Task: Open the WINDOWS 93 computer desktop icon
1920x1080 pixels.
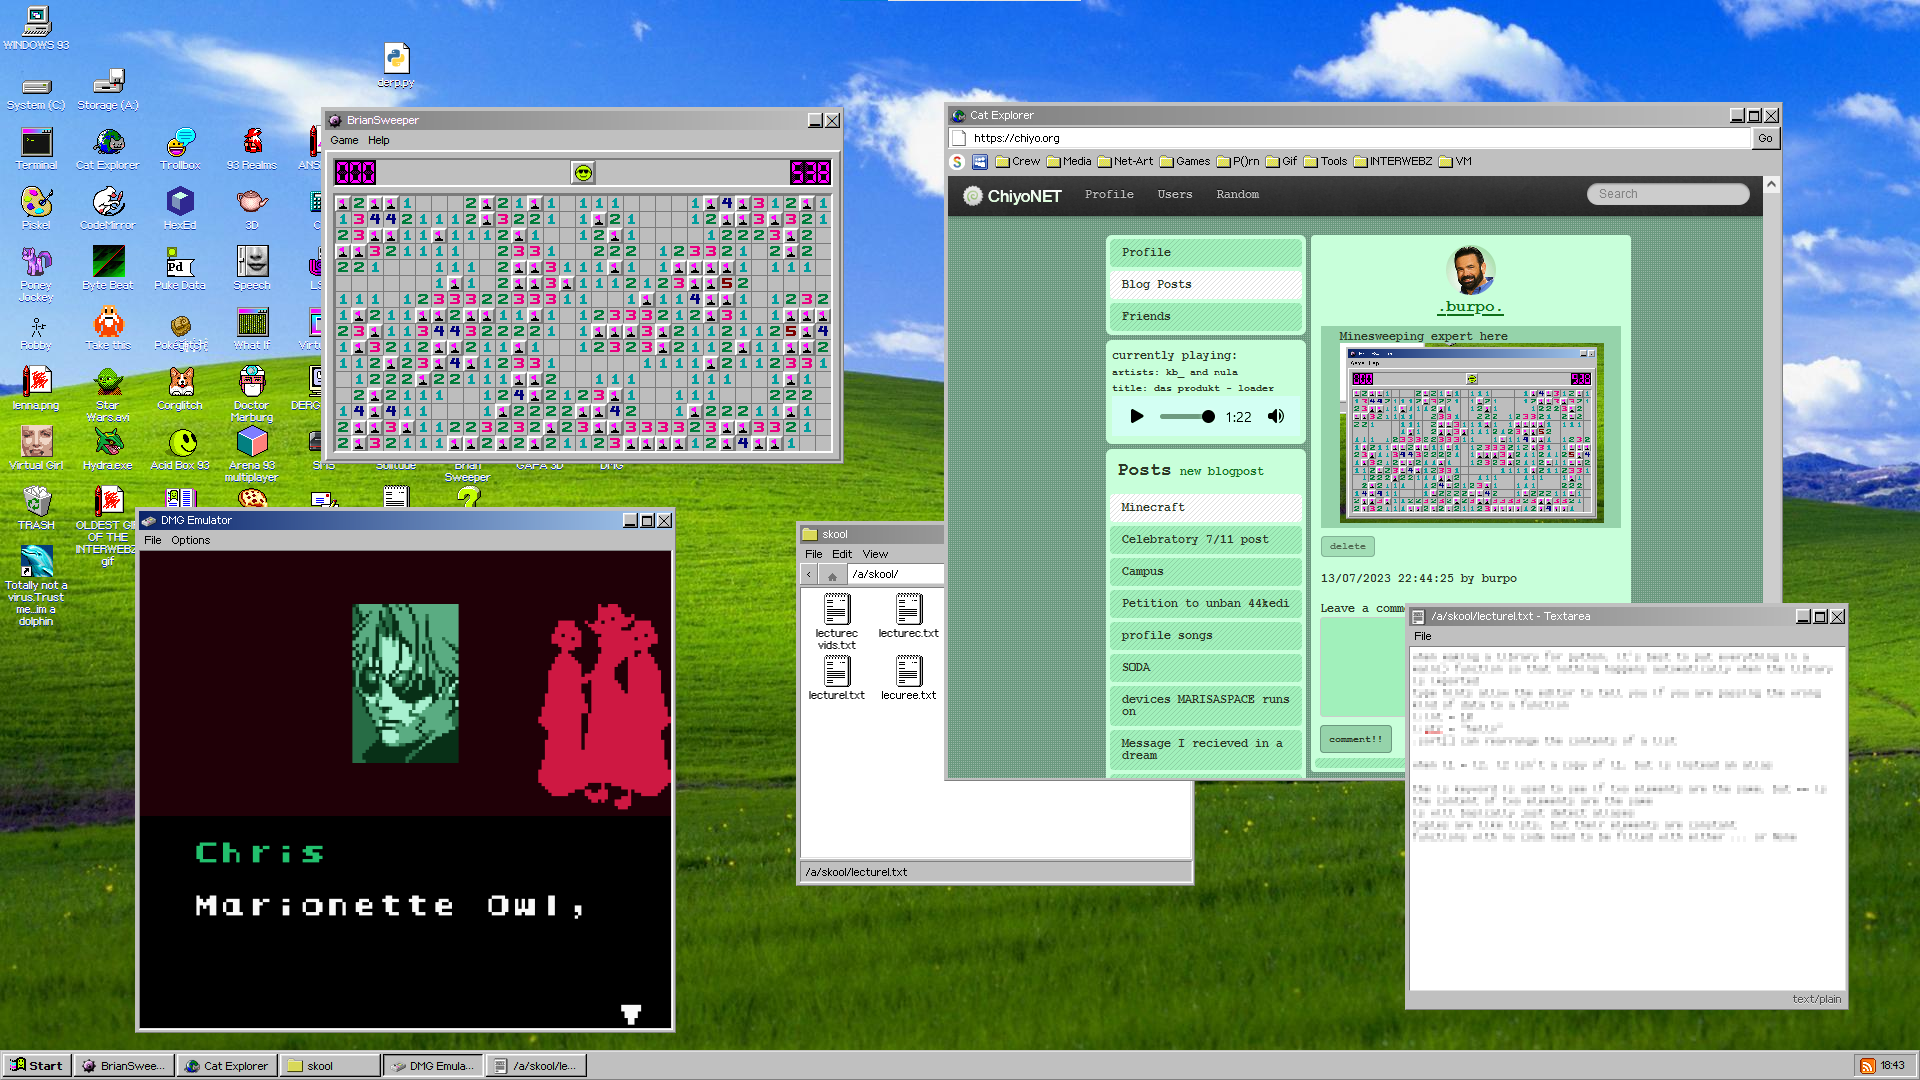Action: tap(36, 27)
